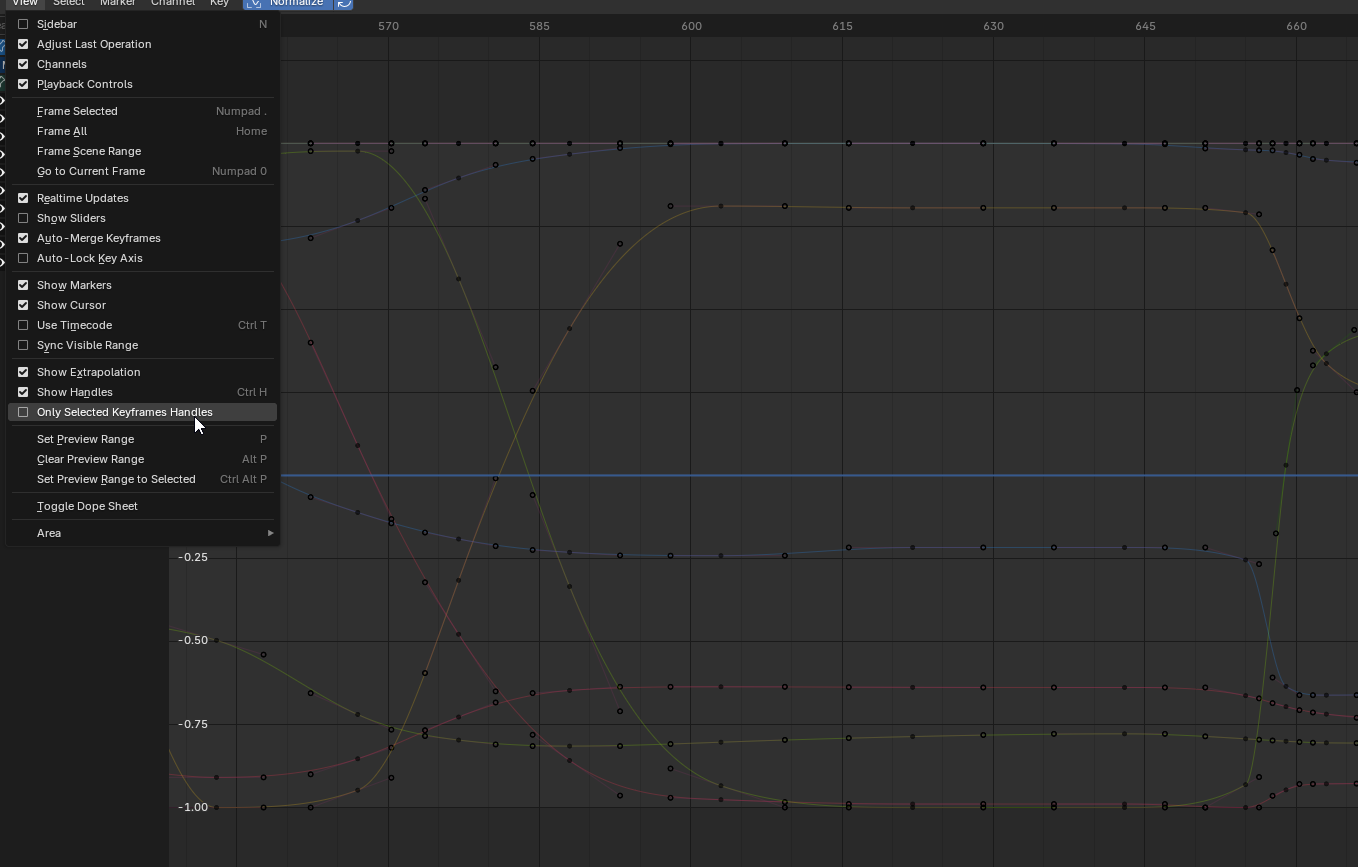Check Sync Visible Range
The image size is (1358, 867).
click(23, 345)
